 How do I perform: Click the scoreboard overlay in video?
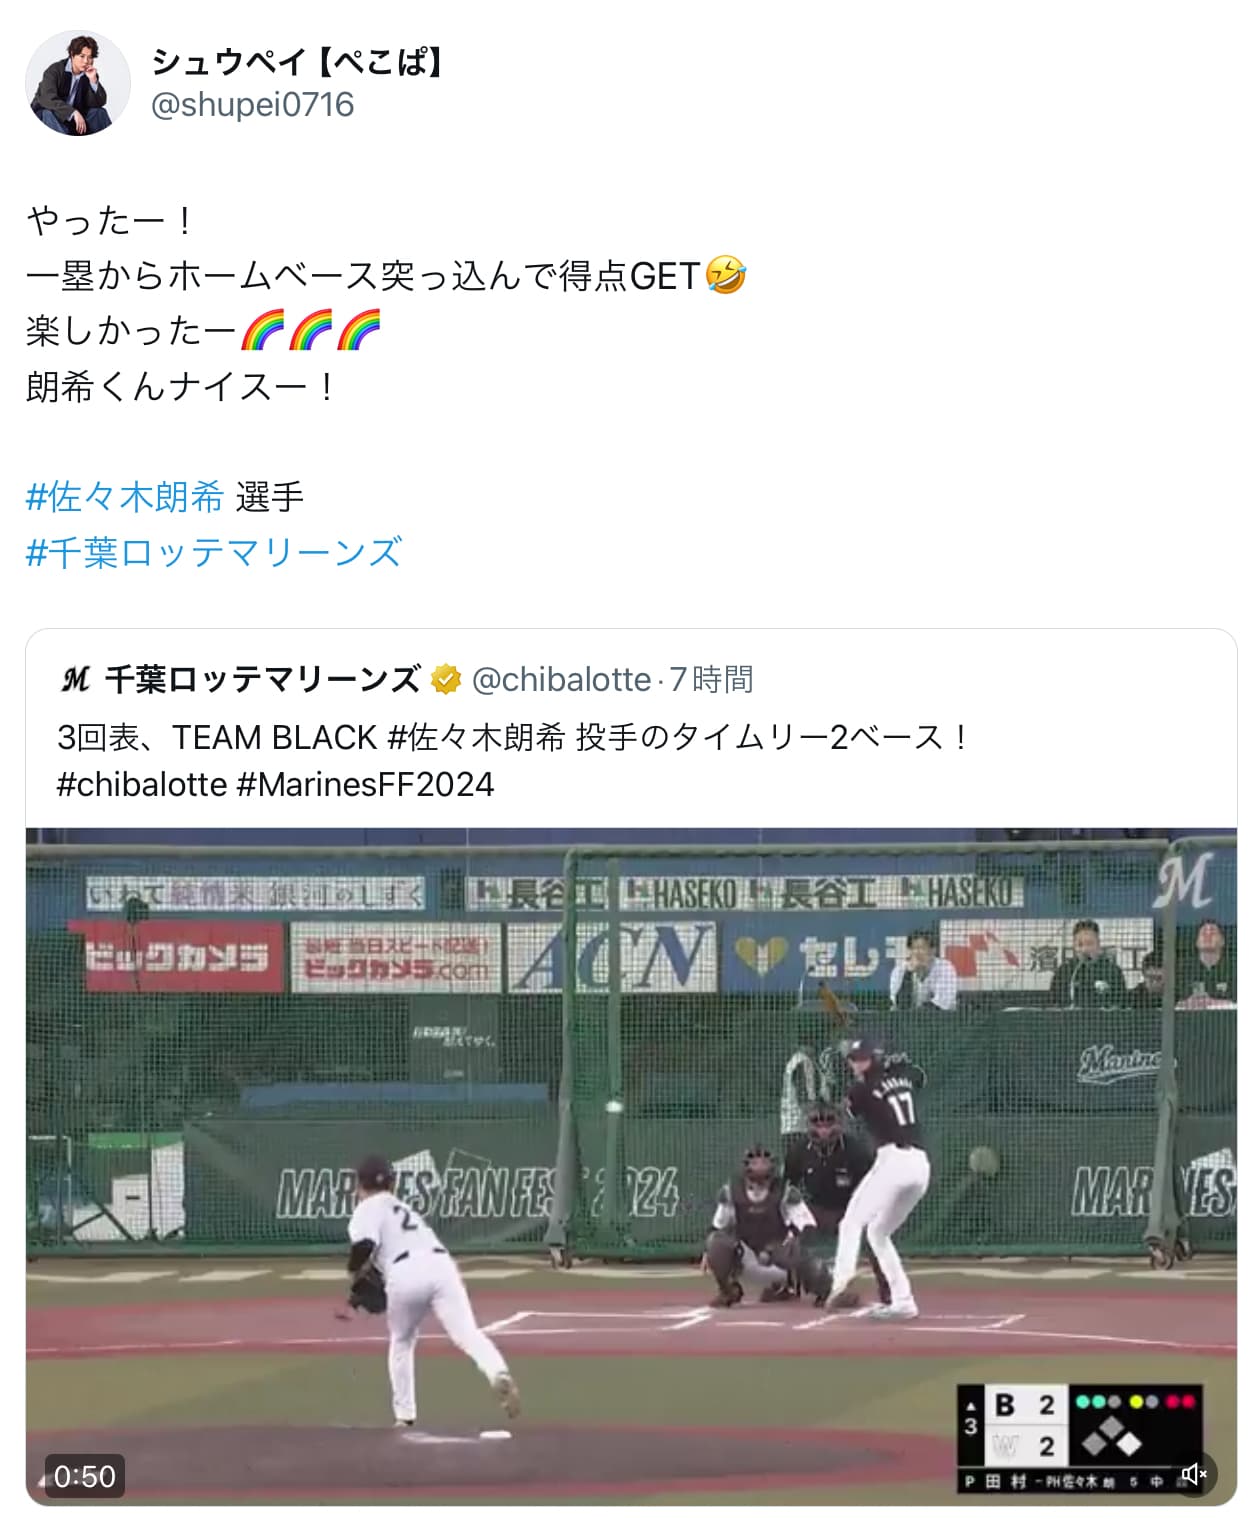pos(1080,1440)
